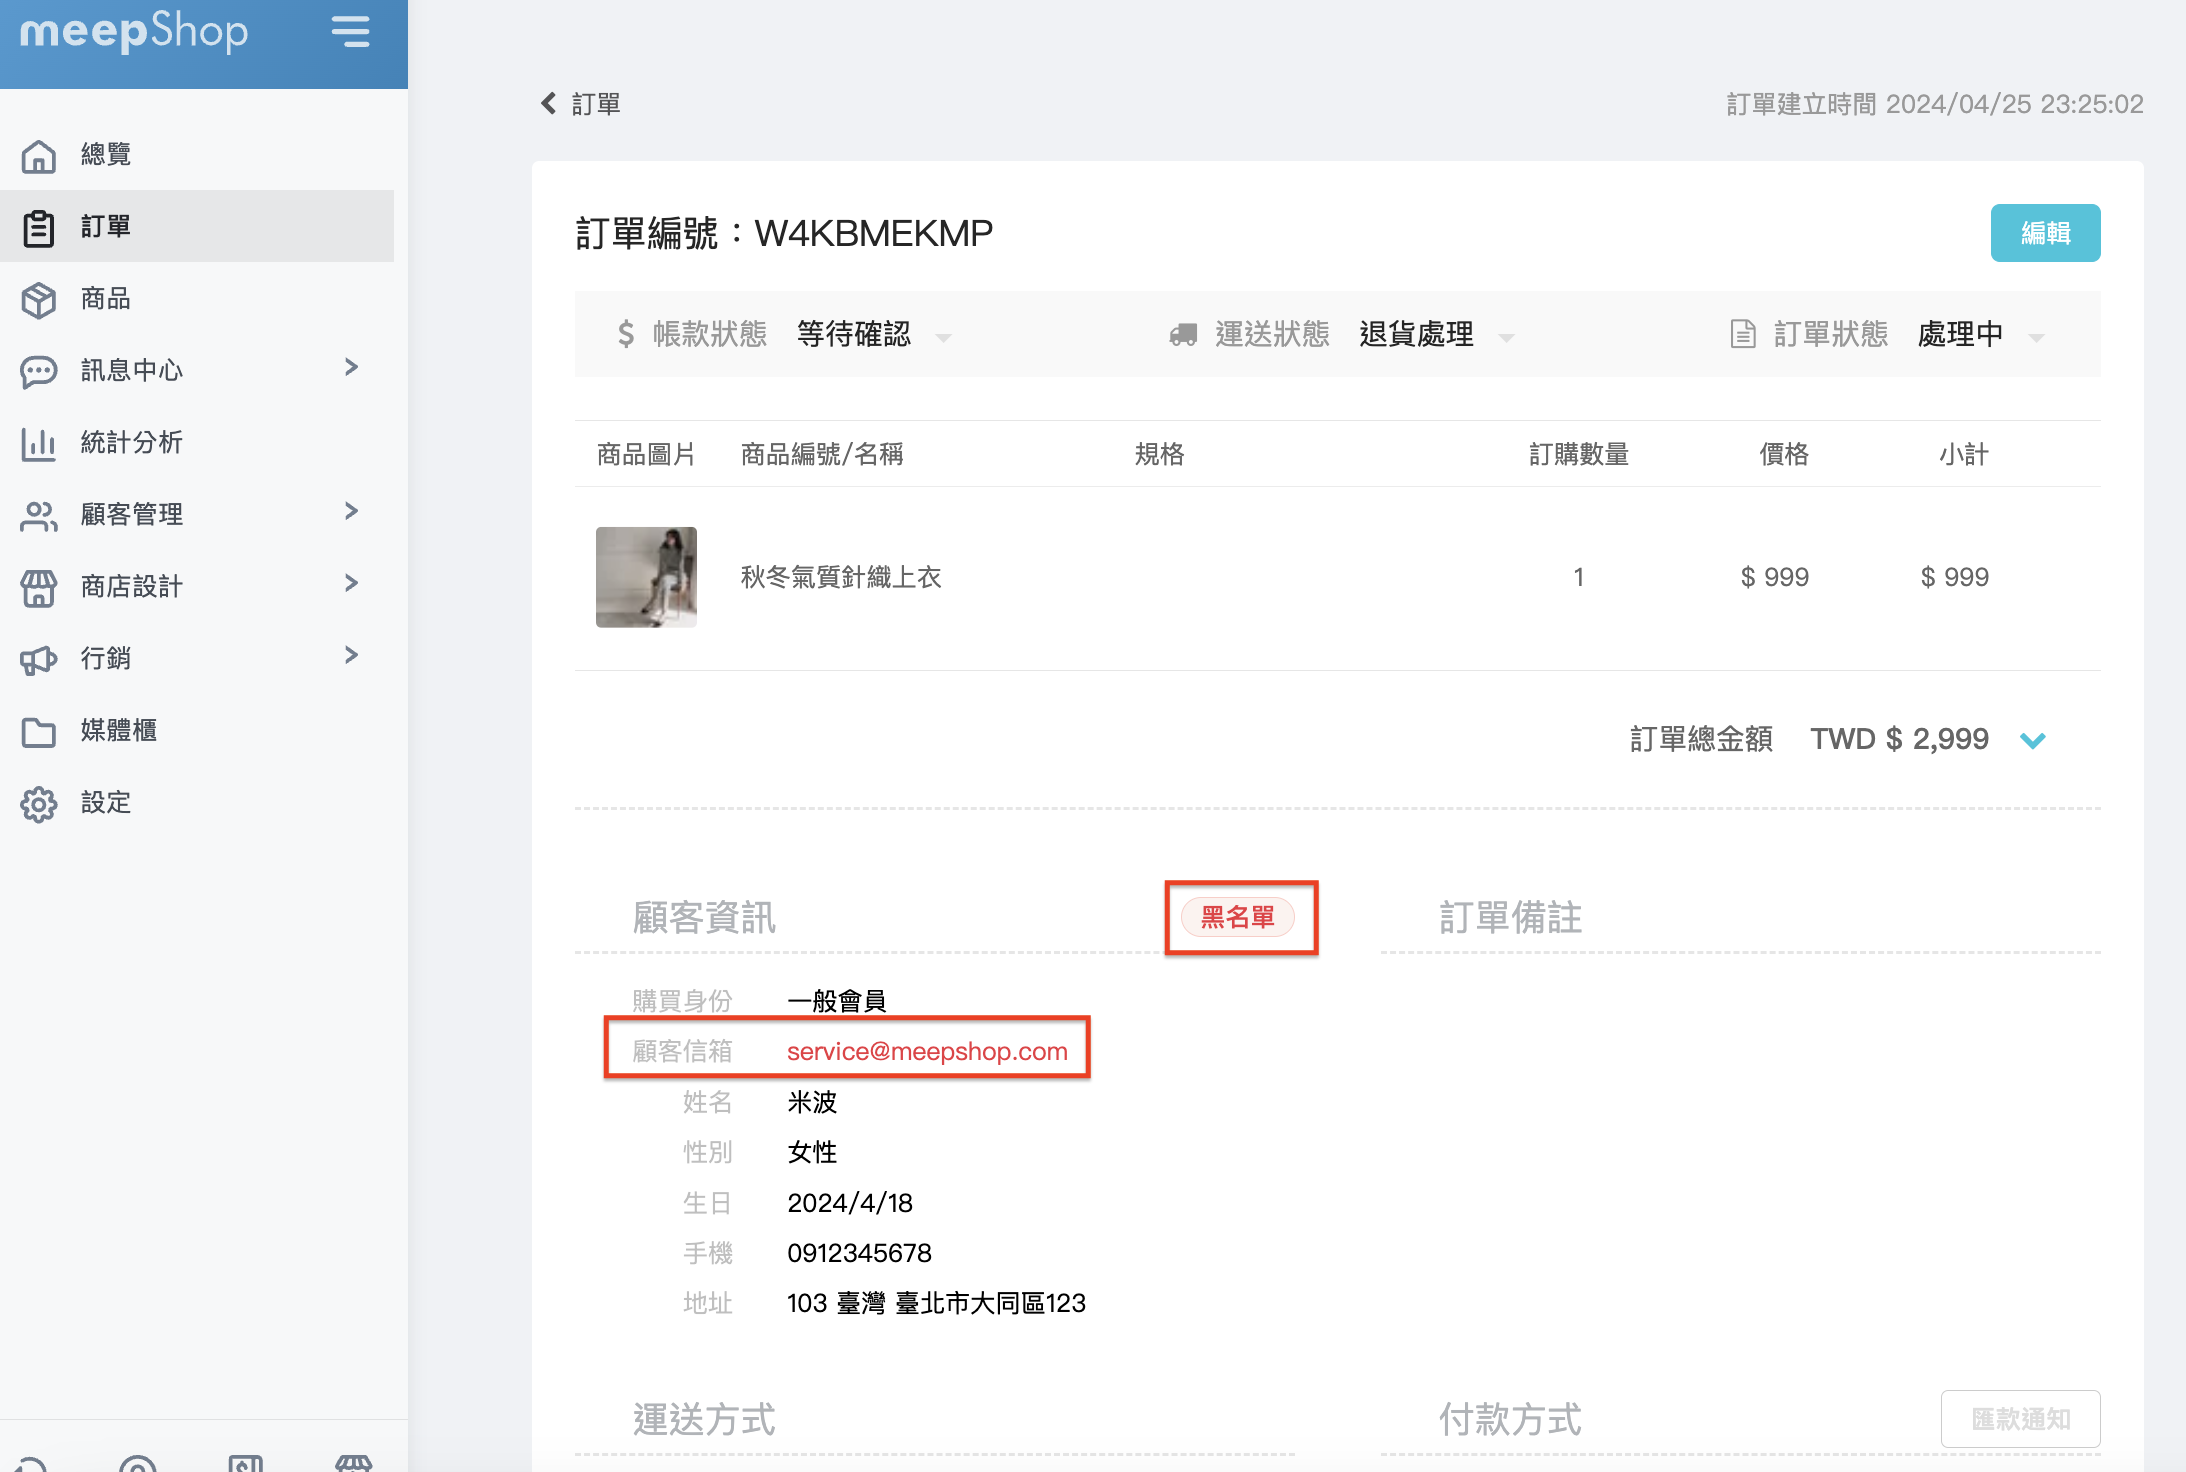This screenshot has width=2186, height=1472.
Task: Expand the 顧客管理 submenu arrow
Action: [x=351, y=512]
